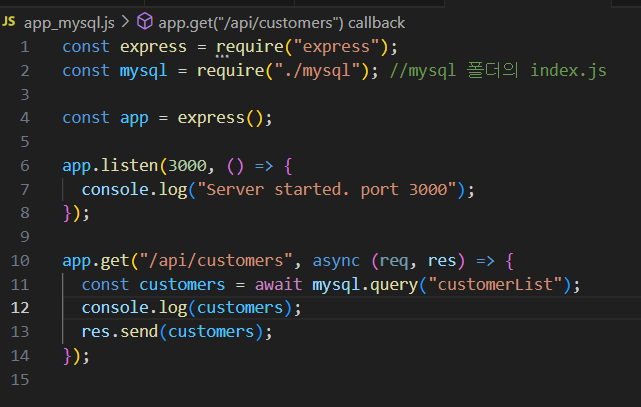Click the "/api/customers" string on line 10
Screen dimensions: 641x407
click(216, 261)
